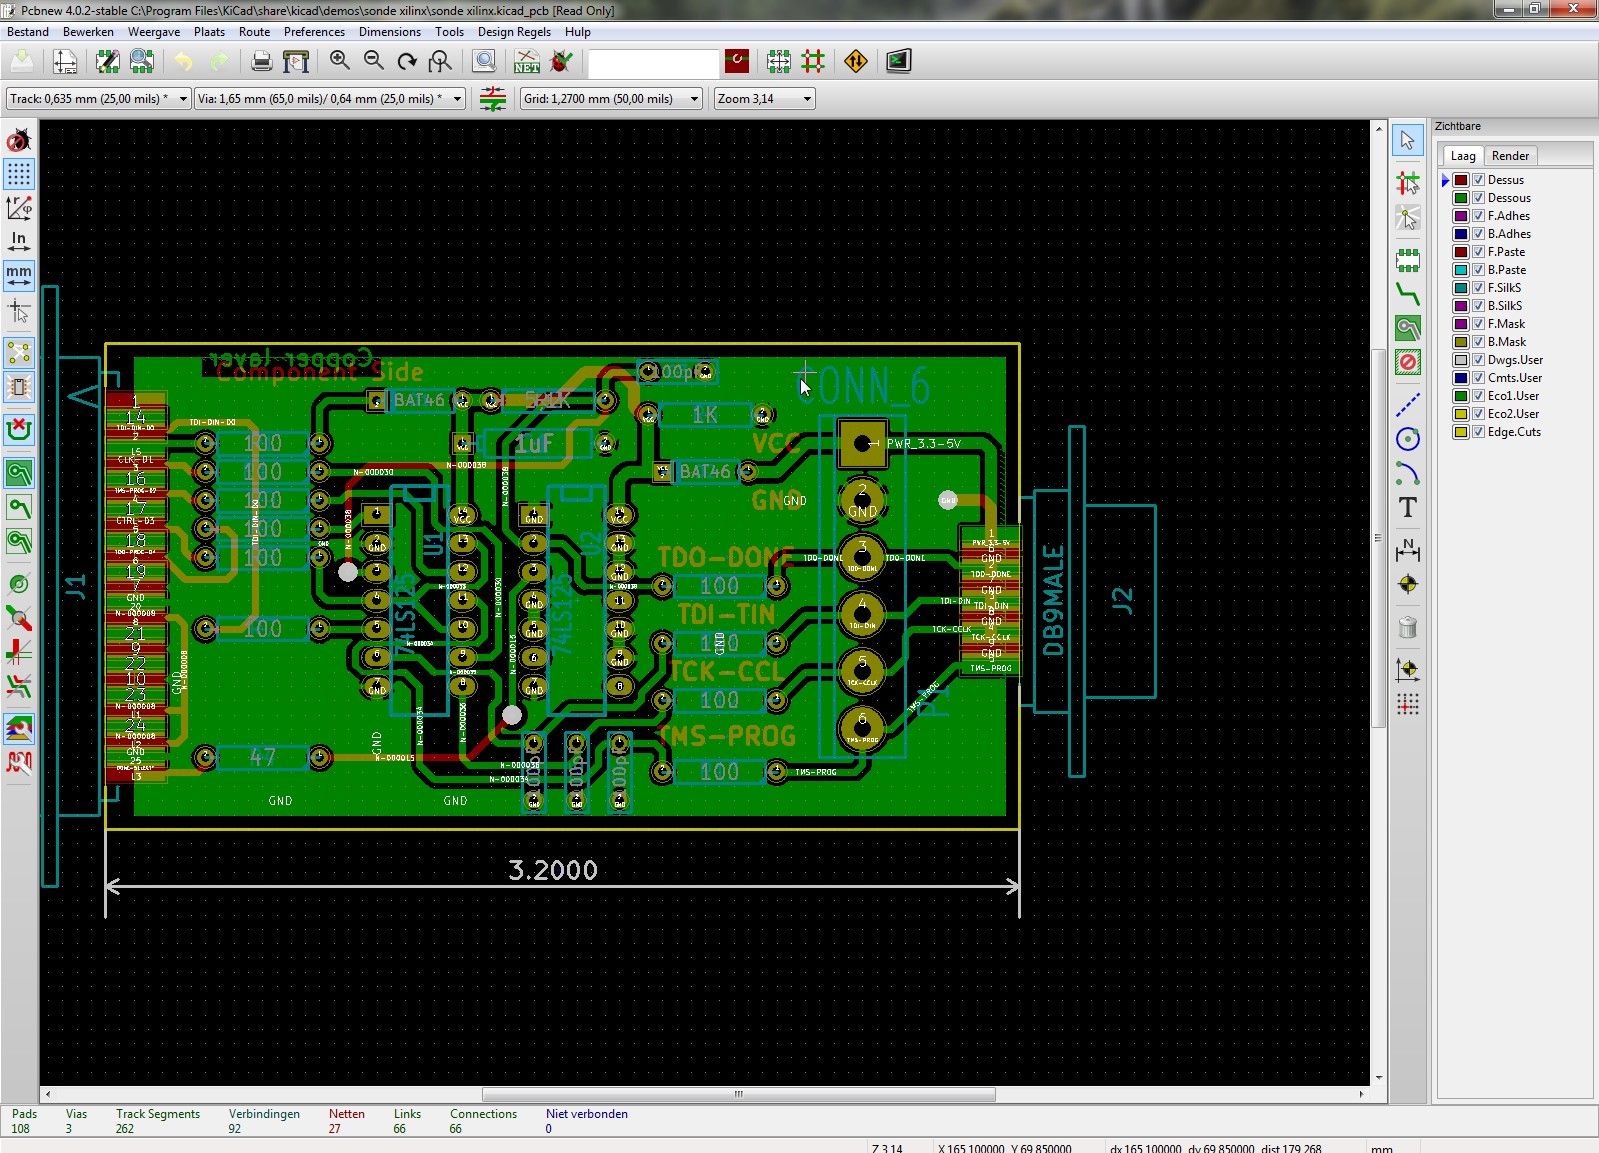Viewport: 1599px width, 1153px height.
Task: Open the Python scripting console icon
Action: point(898,62)
